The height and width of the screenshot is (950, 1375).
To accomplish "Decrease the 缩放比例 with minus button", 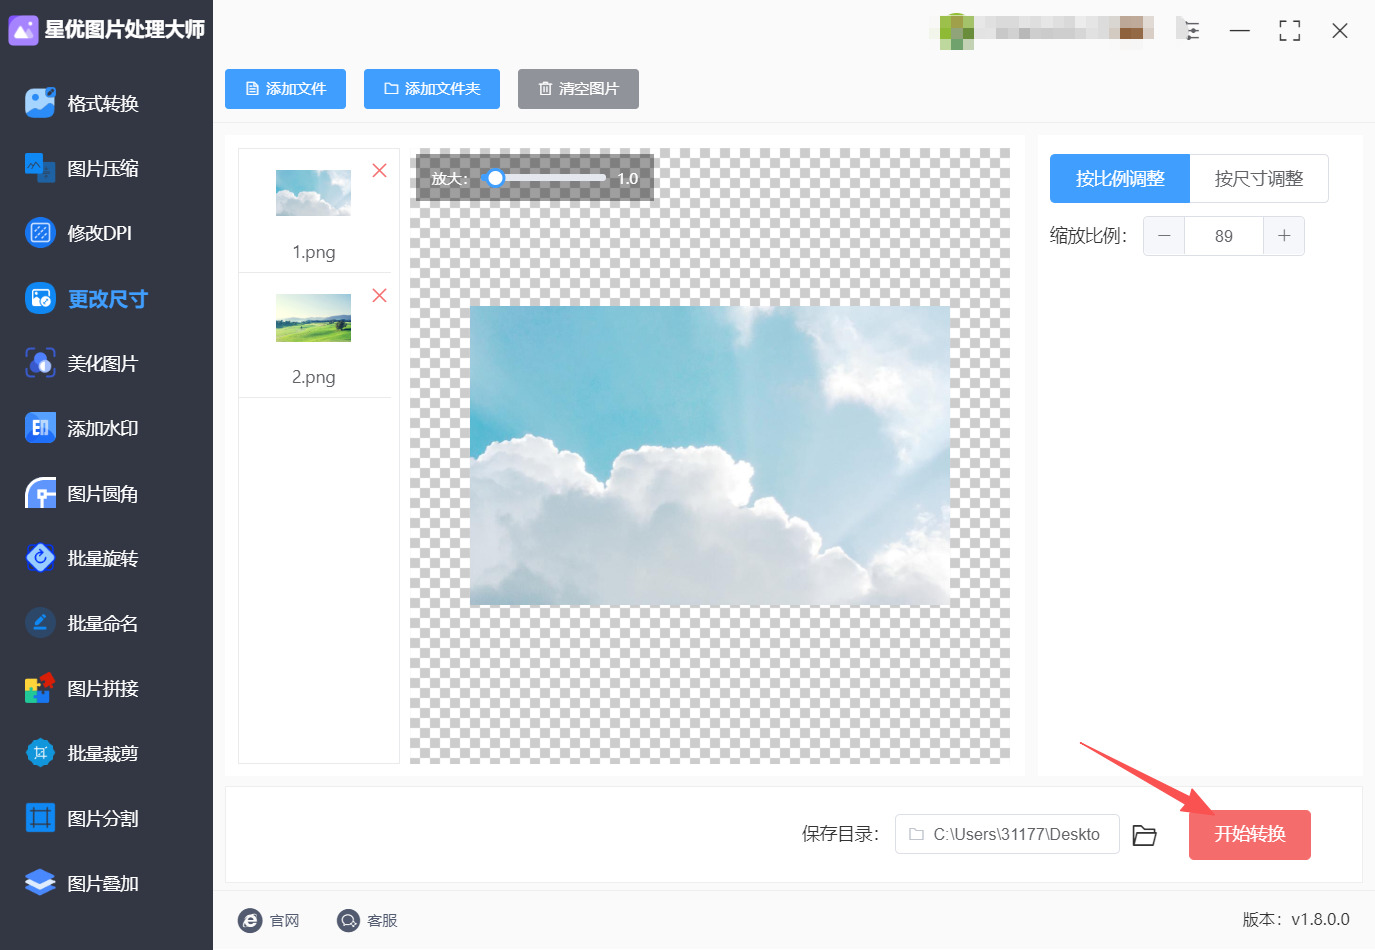I will coord(1164,236).
